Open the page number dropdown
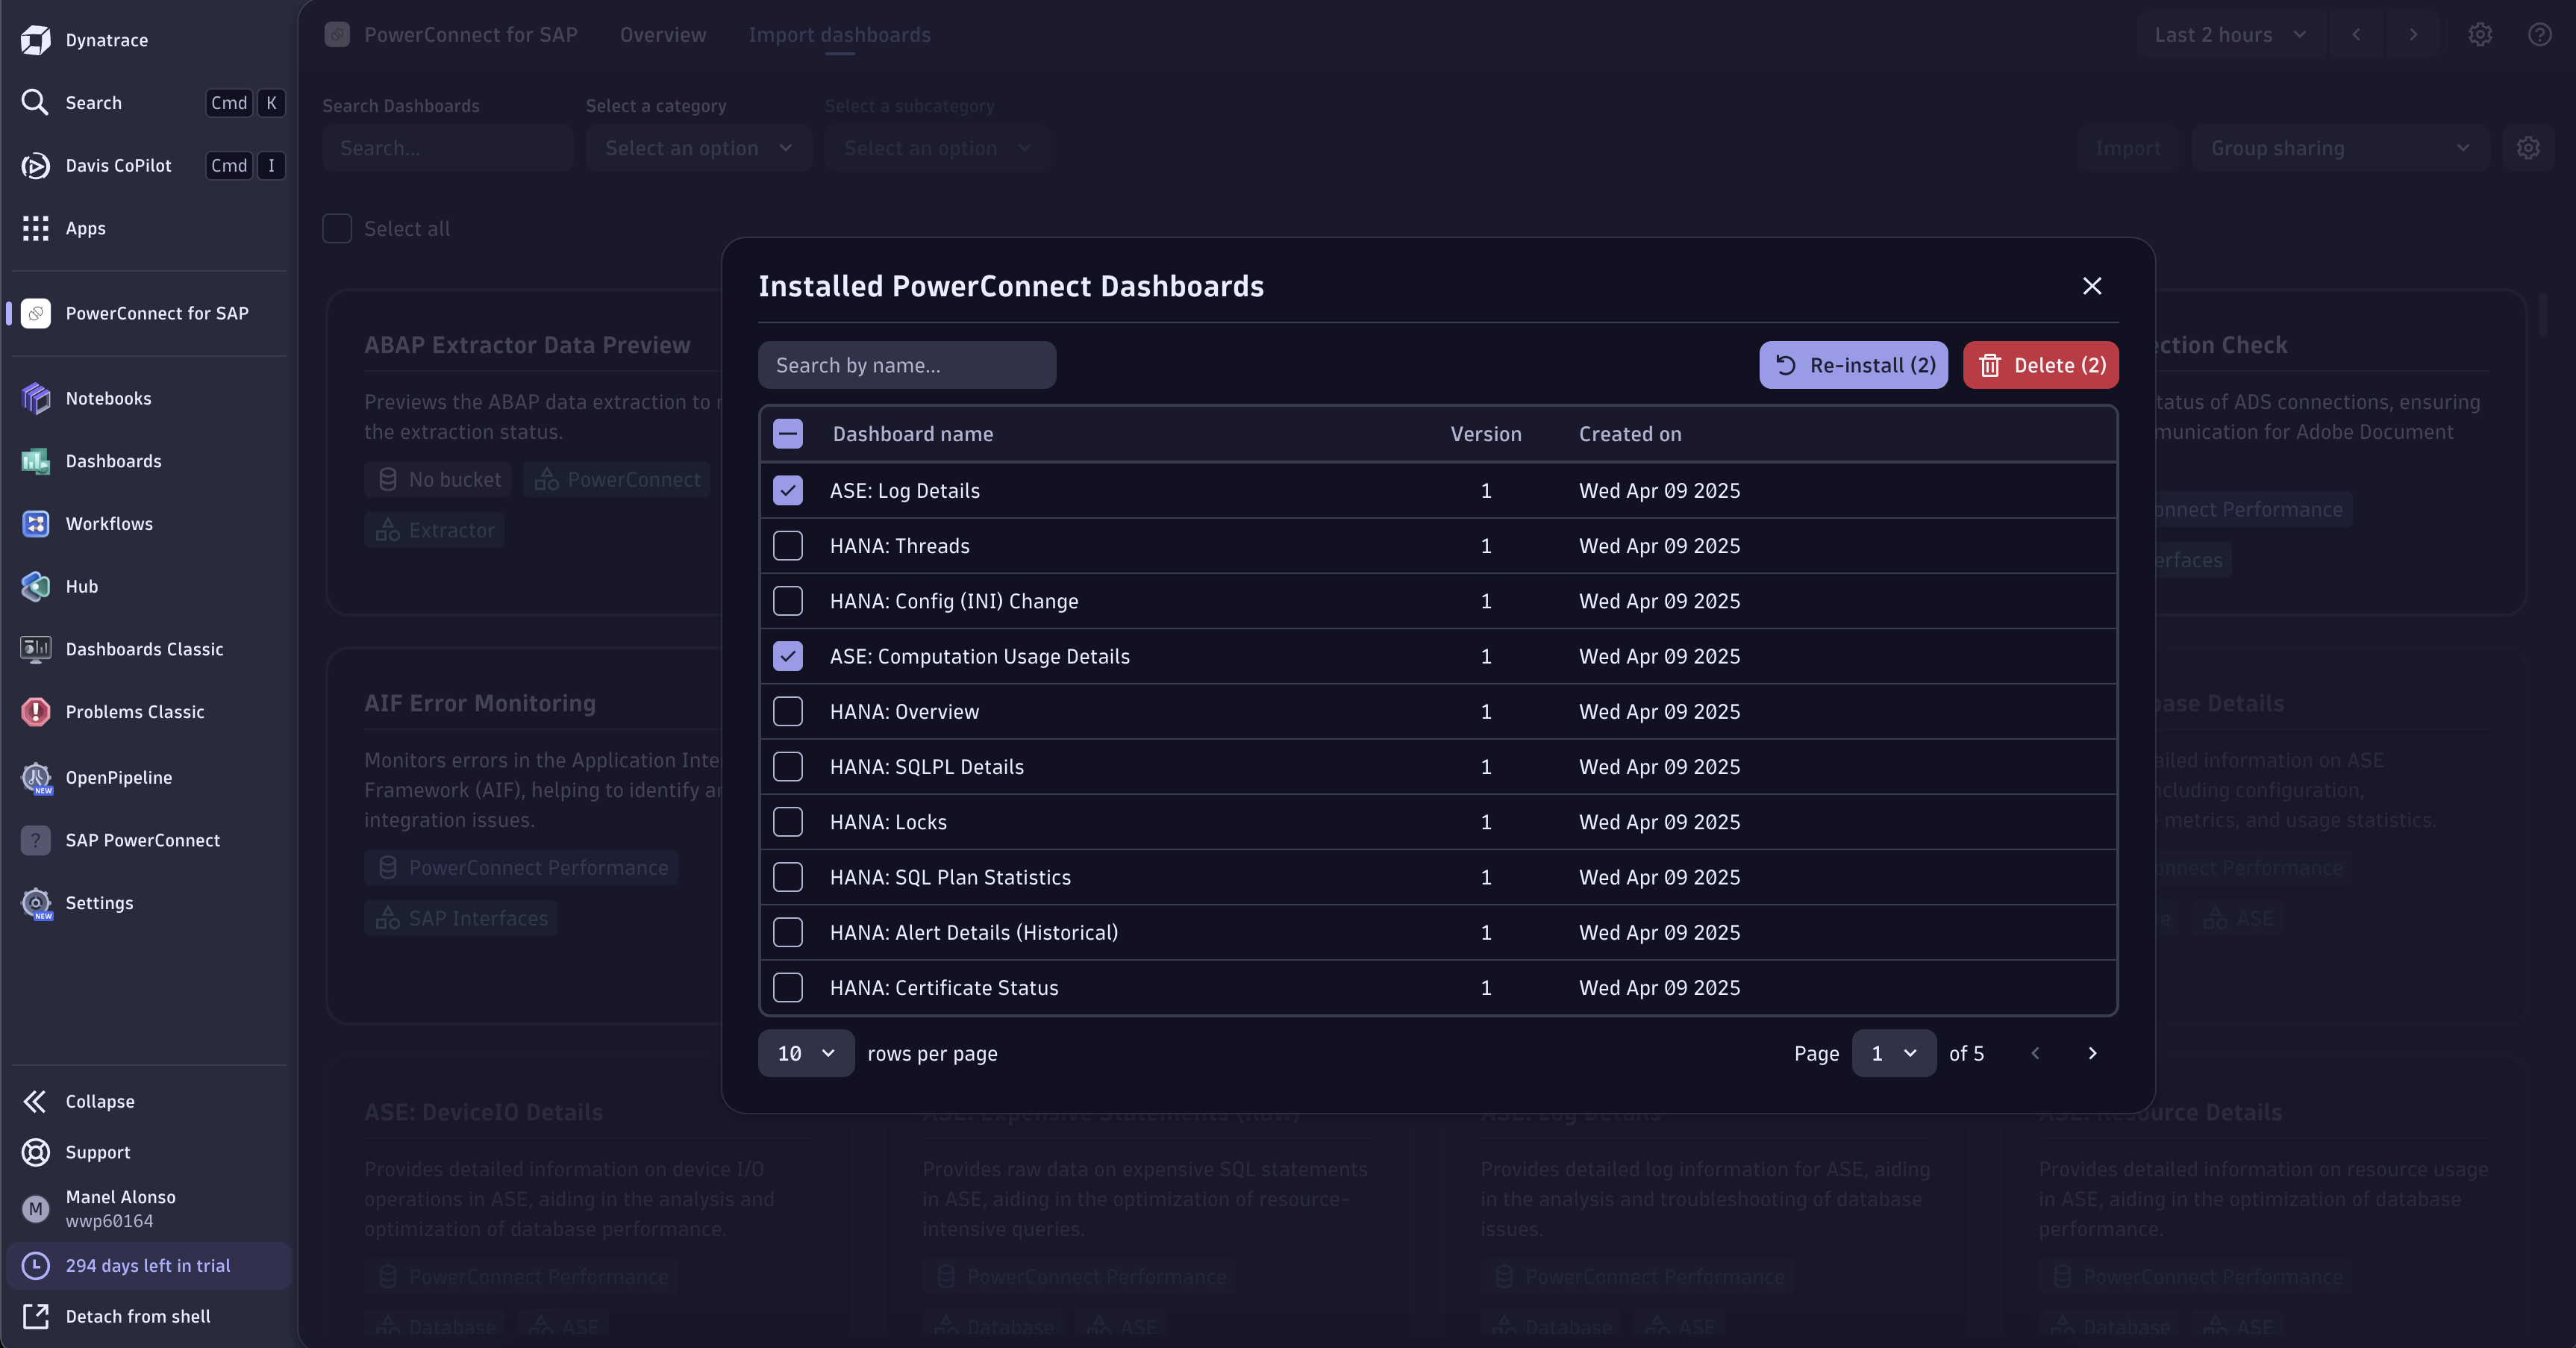2576x1348 pixels. [1893, 1053]
